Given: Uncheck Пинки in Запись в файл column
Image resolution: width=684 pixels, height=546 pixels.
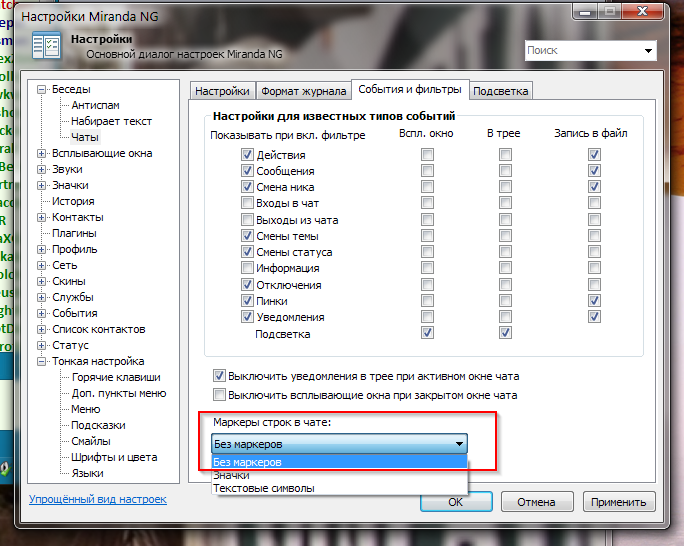Looking at the screenshot, I should 594,300.
